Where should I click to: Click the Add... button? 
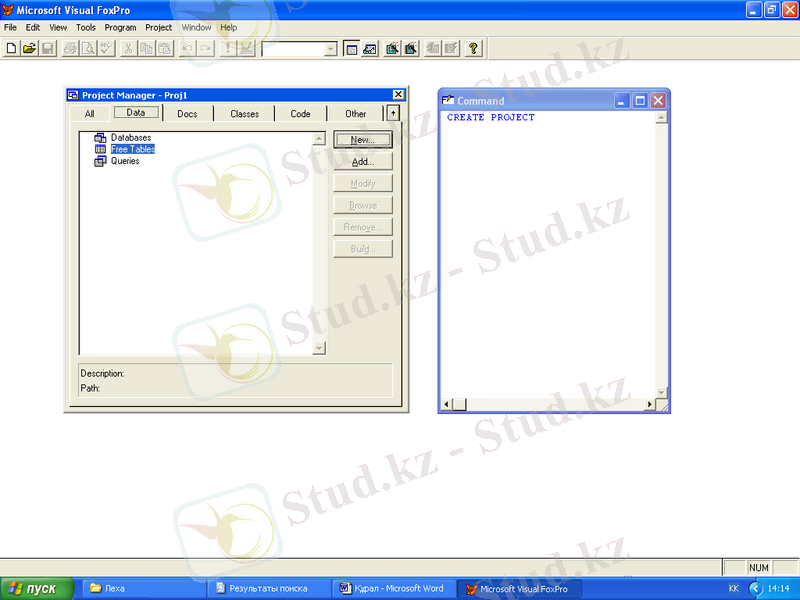363,162
